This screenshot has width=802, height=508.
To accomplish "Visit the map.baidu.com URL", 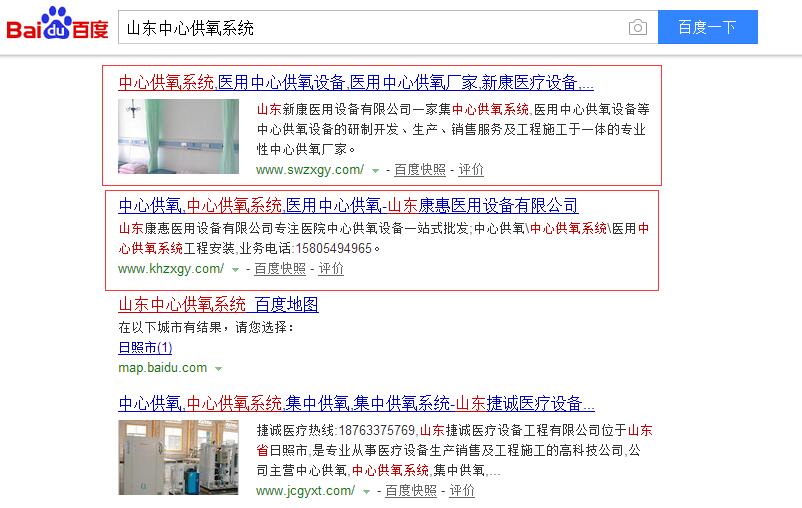I will (163, 368).
